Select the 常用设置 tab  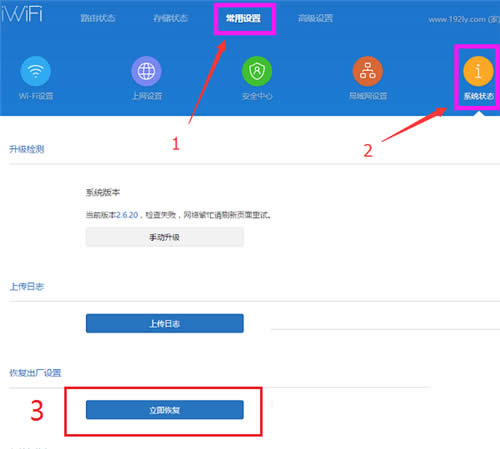pyautogui.click(x=243, y=18)
